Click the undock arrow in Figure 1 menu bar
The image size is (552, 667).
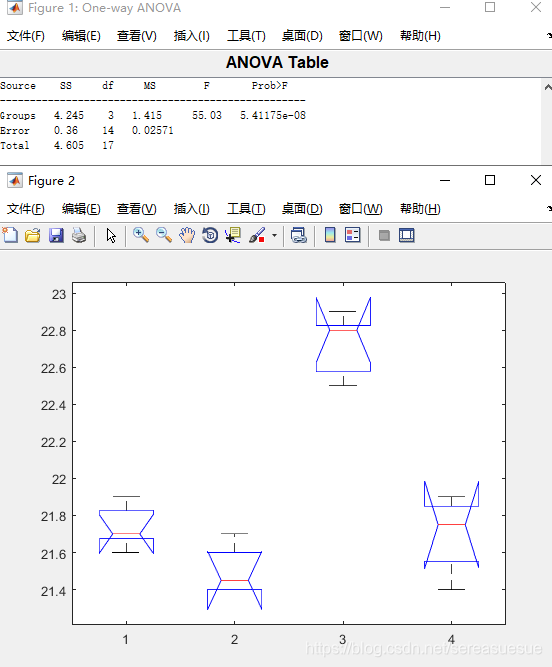(549, 36)
